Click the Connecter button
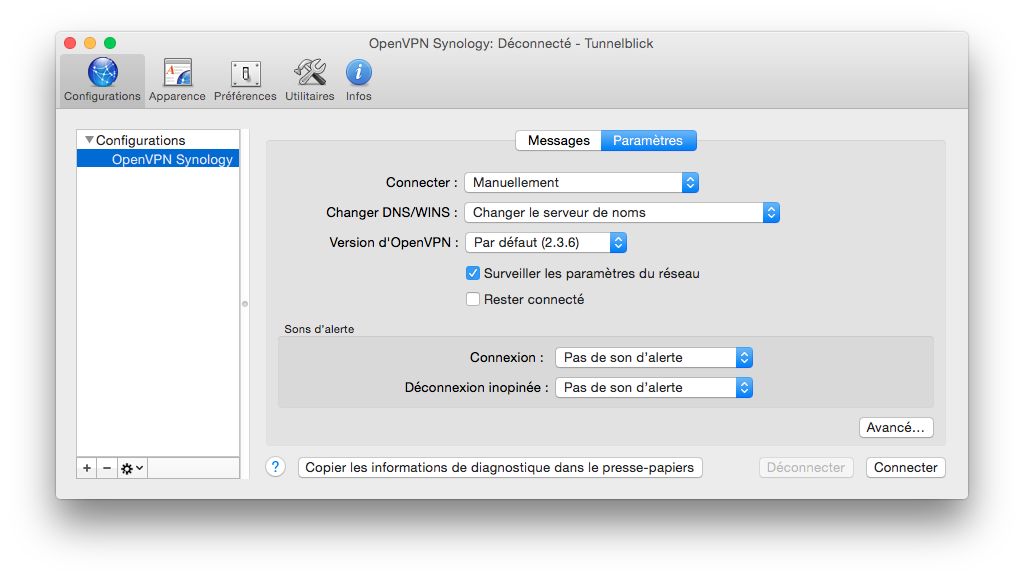Viewport: 1024px width, 579px height. coord(906,467)
